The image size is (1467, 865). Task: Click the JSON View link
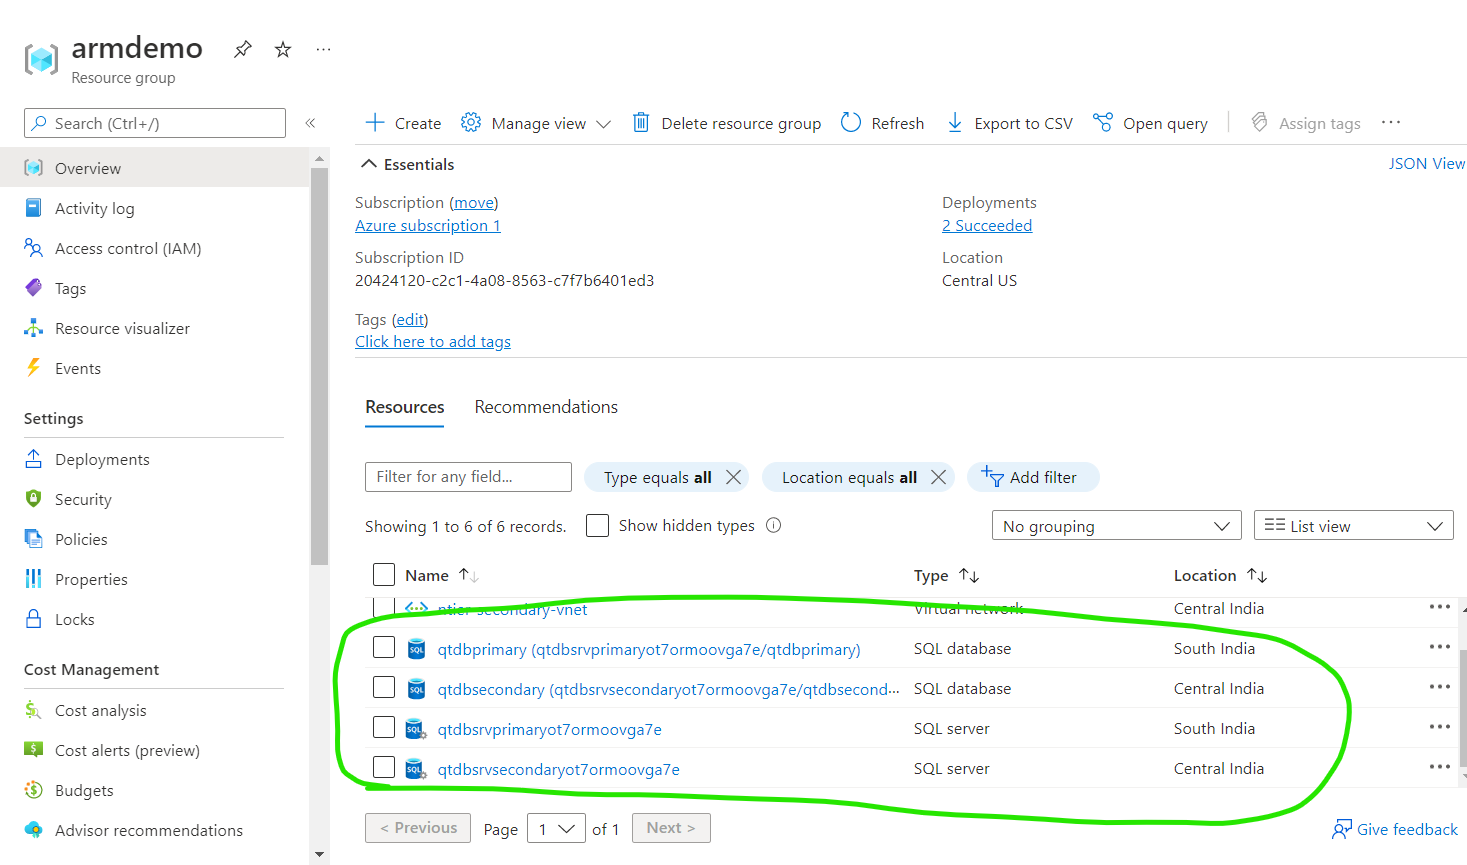pos(1427,164)
